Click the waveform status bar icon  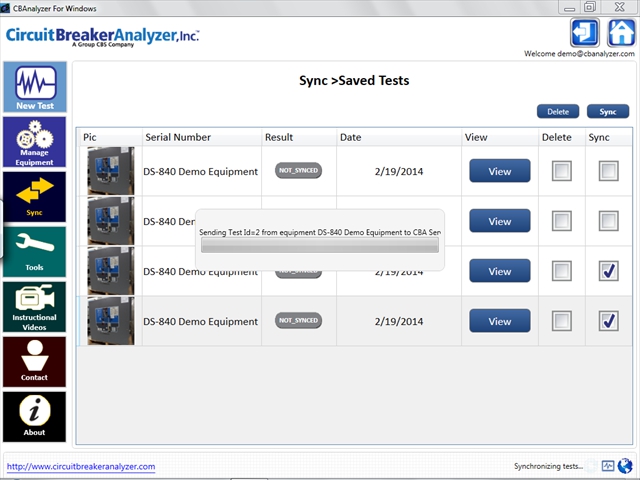click(x=608, y=466)
